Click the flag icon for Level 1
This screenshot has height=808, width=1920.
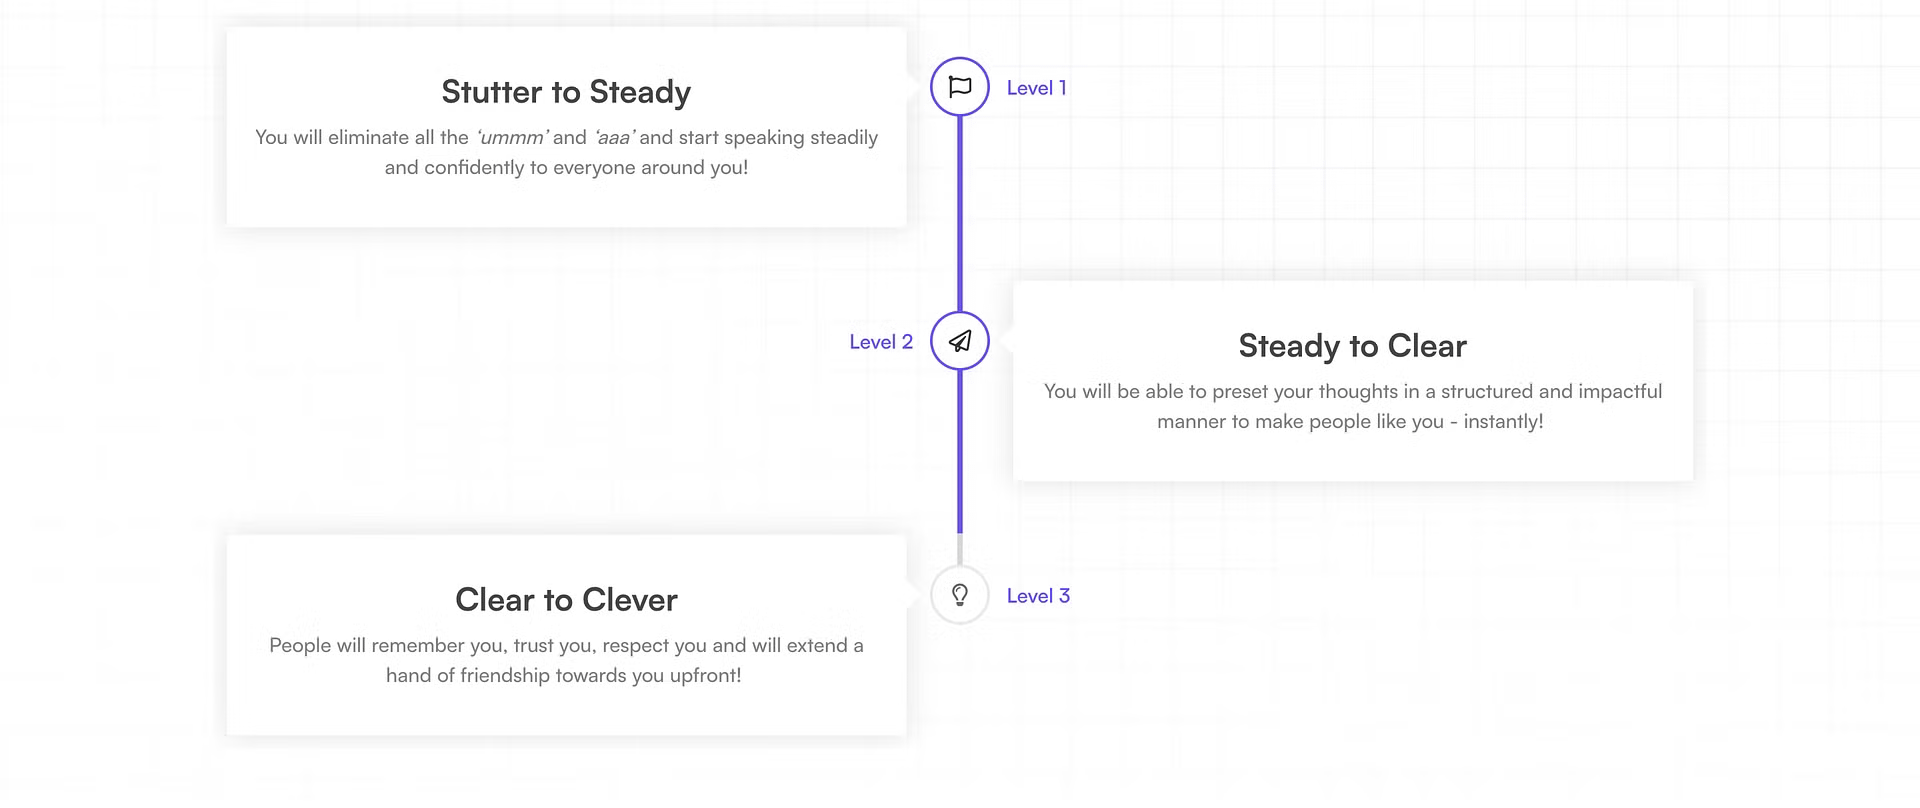(x=960, y=87)
